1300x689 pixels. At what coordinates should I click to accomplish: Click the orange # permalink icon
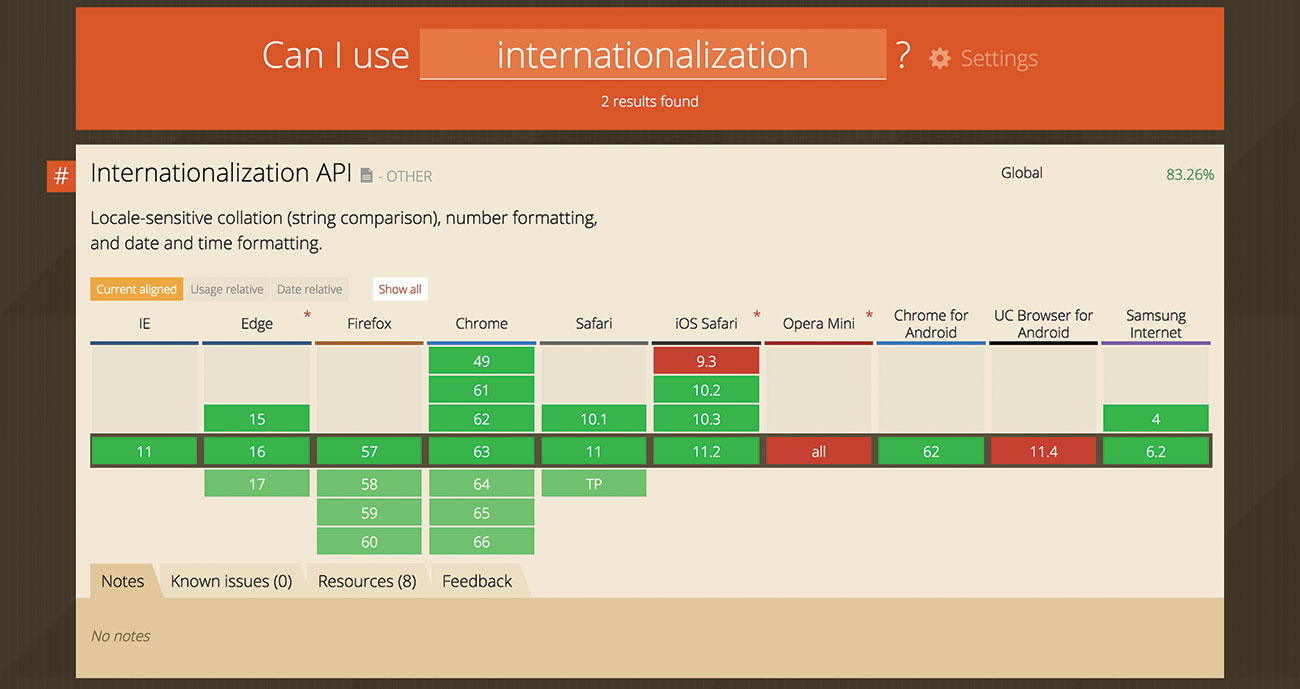60,176
